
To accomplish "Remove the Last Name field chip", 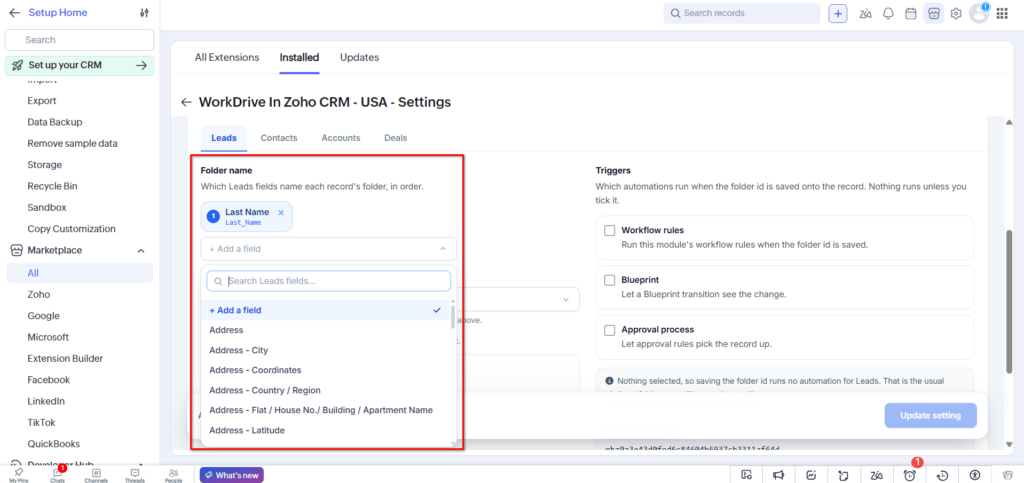I will pyautogui.click(x=281, y=213).
